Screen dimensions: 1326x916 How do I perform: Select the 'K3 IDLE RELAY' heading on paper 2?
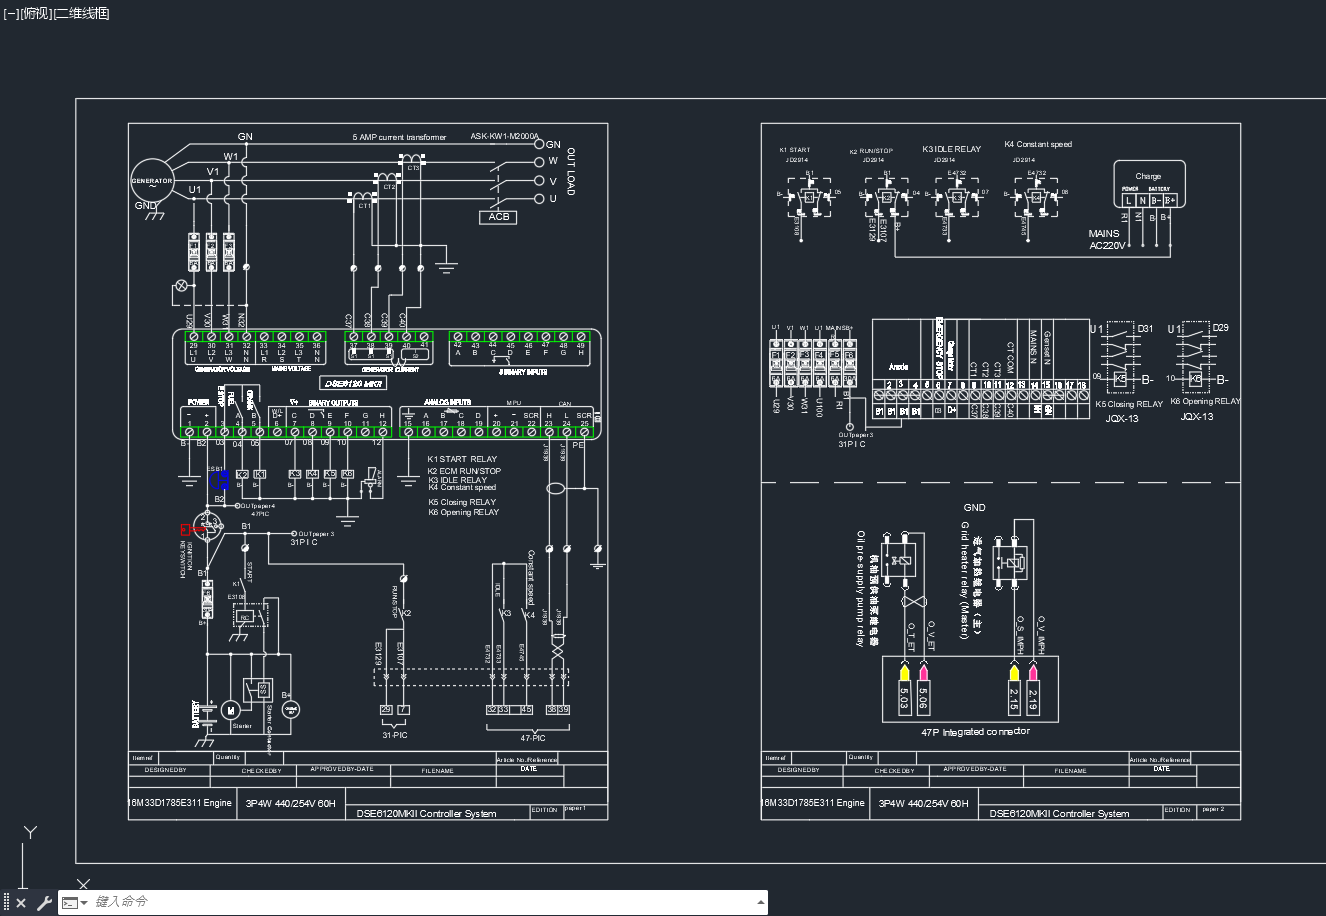(x=951, y=149)
